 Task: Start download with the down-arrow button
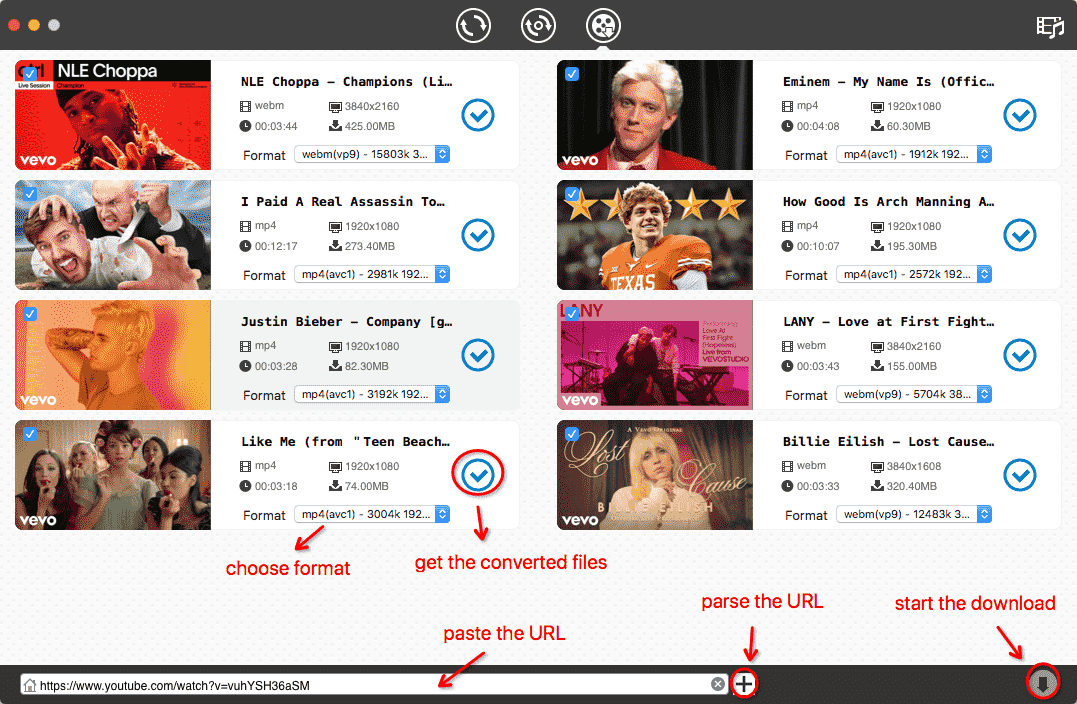1043,683
